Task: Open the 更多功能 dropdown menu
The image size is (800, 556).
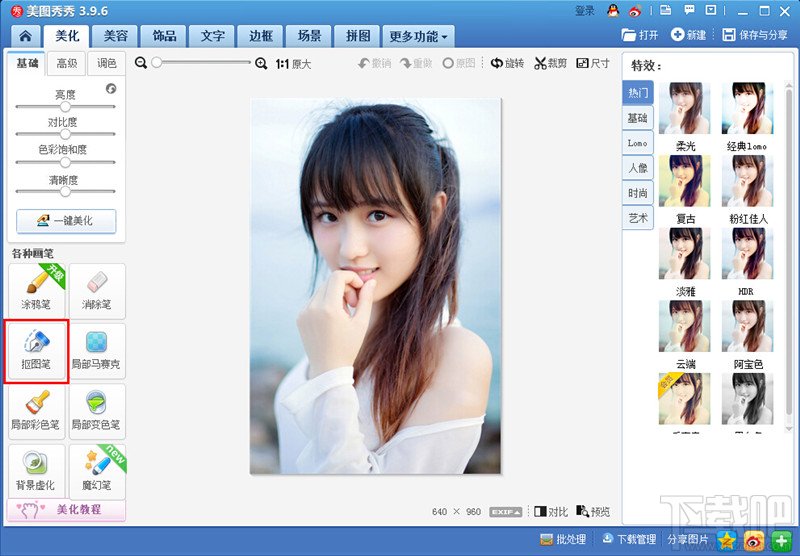Action: click(418, 36)
